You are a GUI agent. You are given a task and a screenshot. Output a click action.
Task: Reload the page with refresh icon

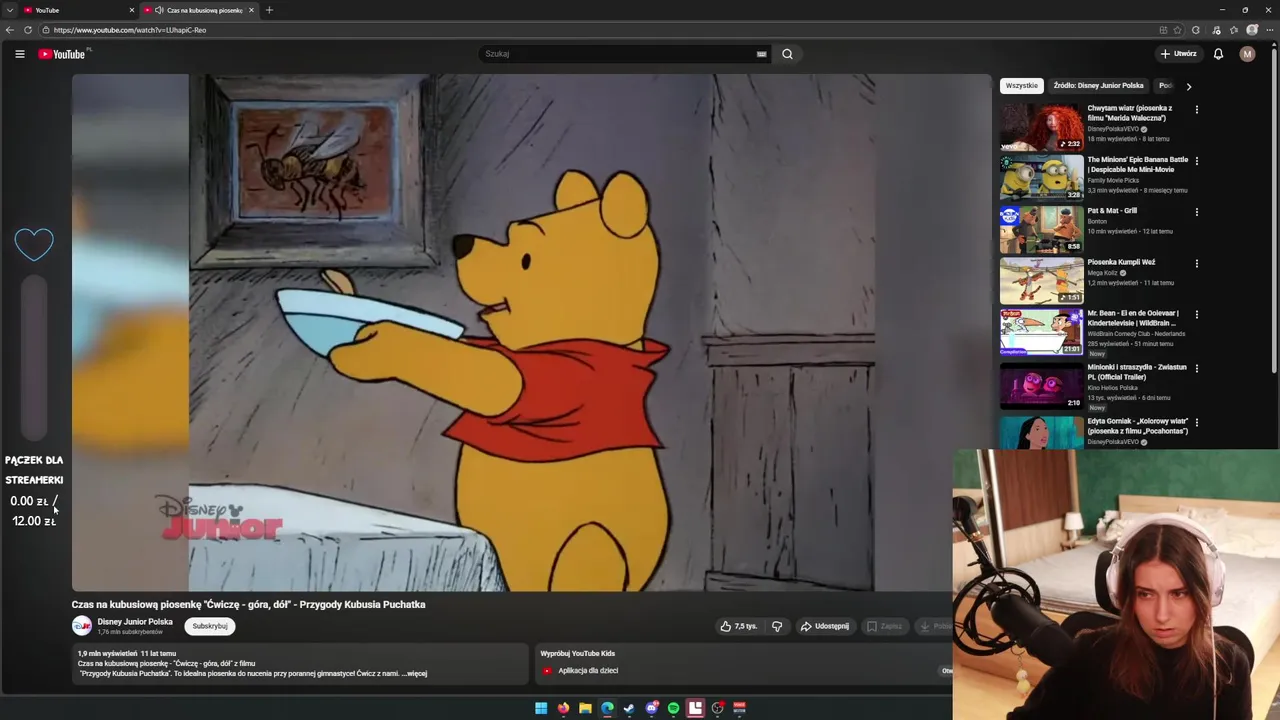pyautogui.click(x=27, y=30)
